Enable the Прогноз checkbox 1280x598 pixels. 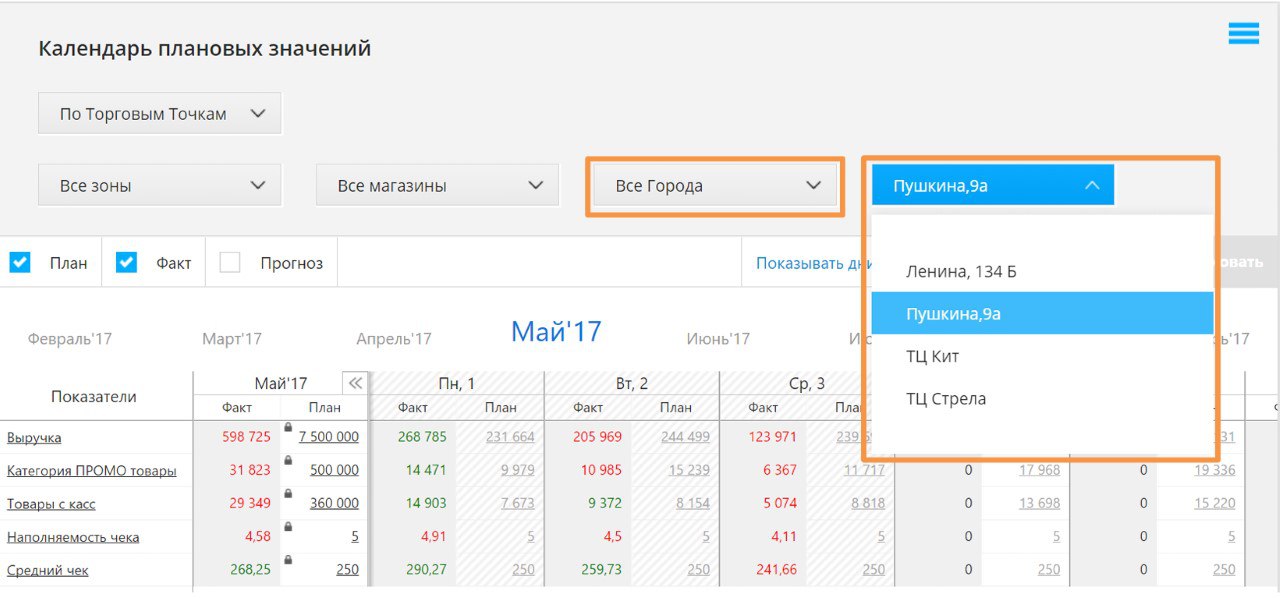[x=230, y=263]
